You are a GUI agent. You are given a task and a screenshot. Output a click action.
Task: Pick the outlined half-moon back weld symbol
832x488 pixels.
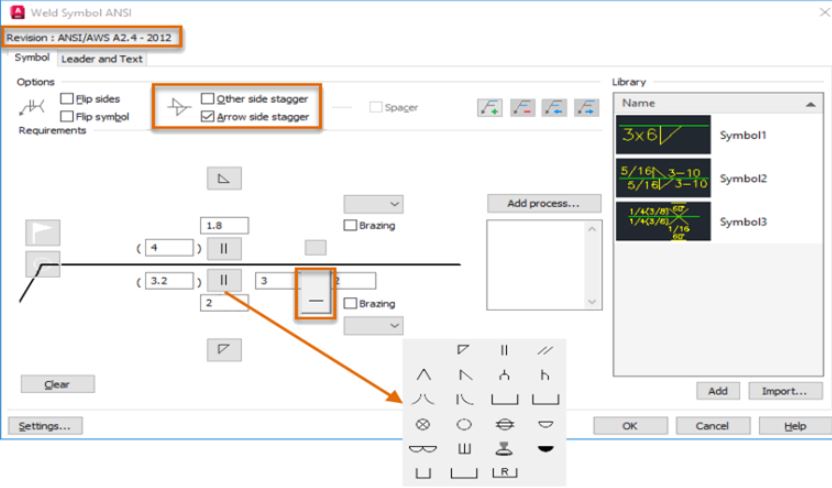(545, 424)
